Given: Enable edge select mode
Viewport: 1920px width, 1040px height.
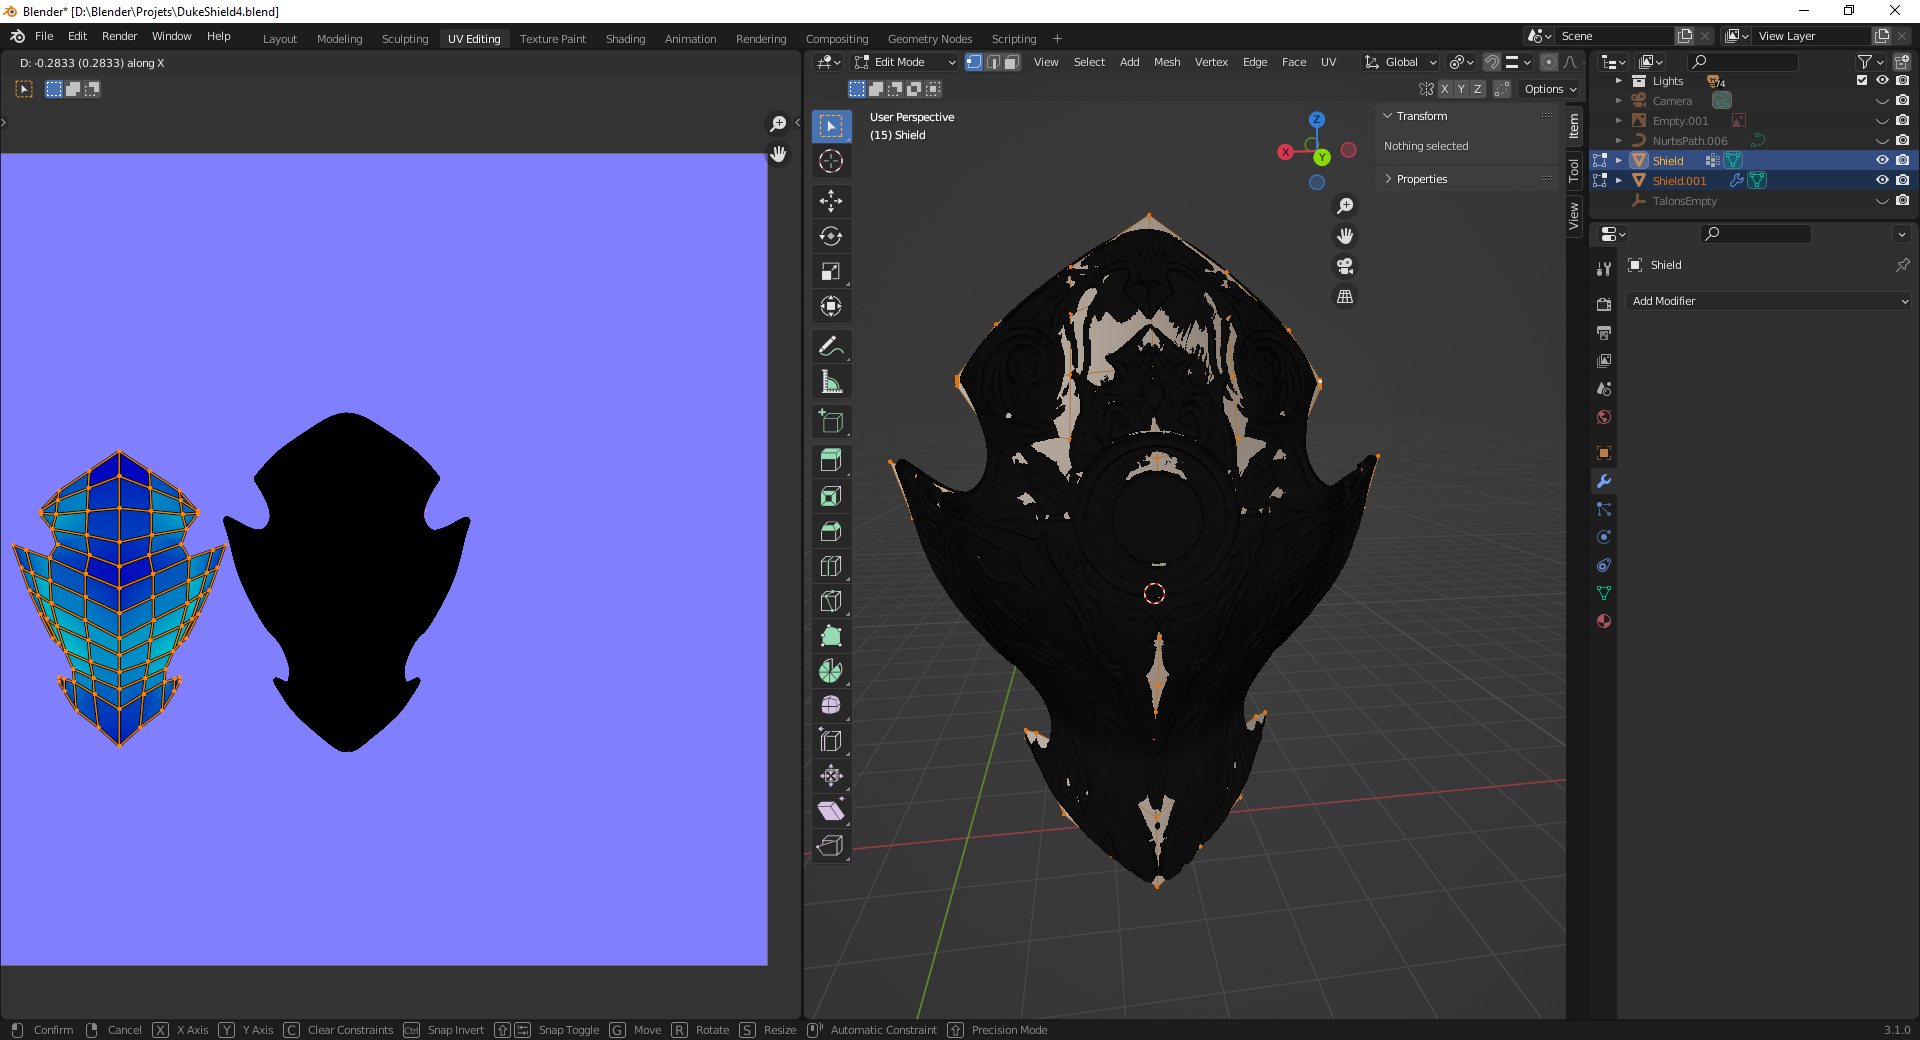Looking at the screenshot, I should click(x=993, y=62).
